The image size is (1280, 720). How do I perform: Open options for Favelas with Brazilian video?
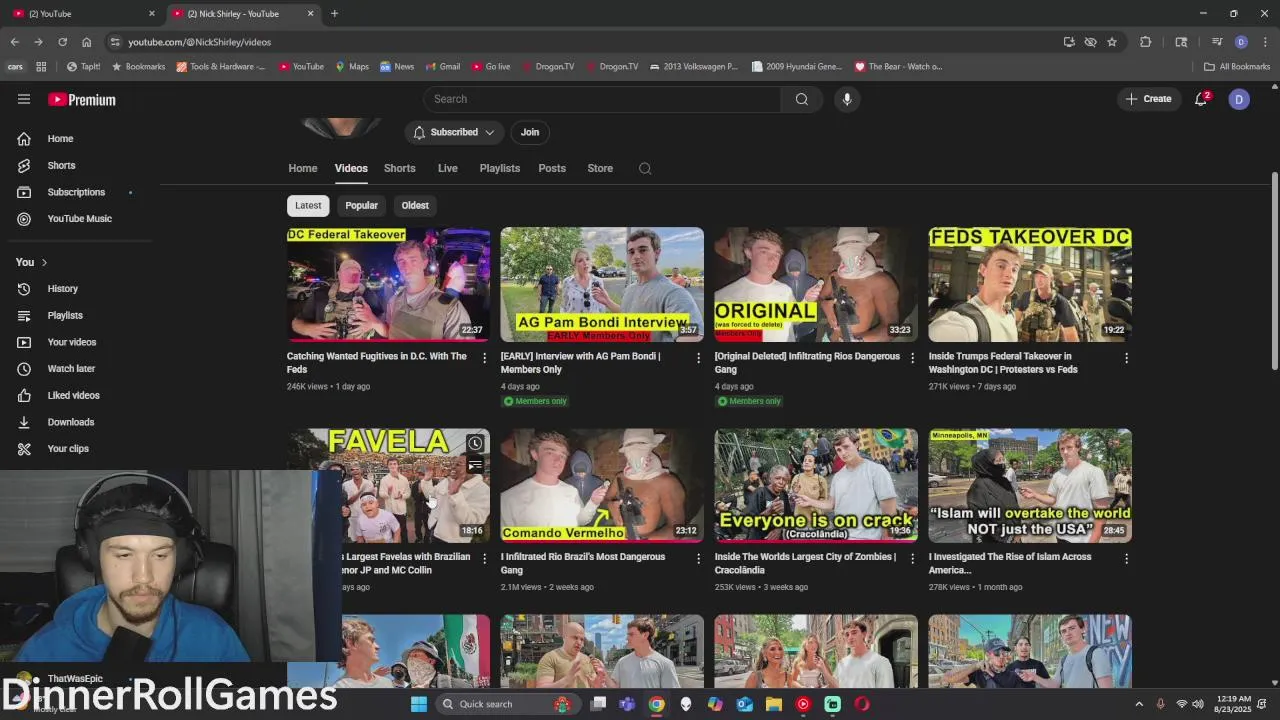pyautogui.click(x=485, y=559)
